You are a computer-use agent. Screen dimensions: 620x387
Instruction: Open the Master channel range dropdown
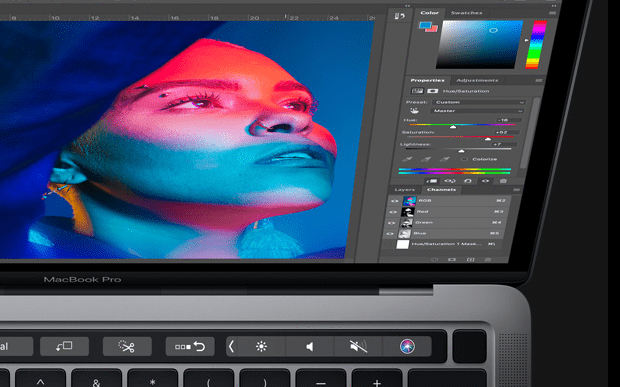[477, 111]
